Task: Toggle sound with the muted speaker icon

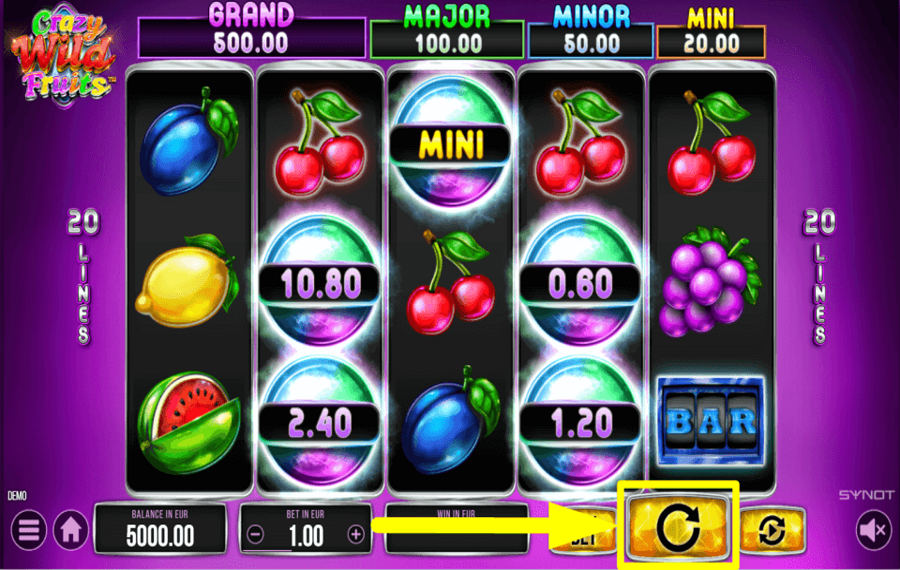Action: click(873, 529)
